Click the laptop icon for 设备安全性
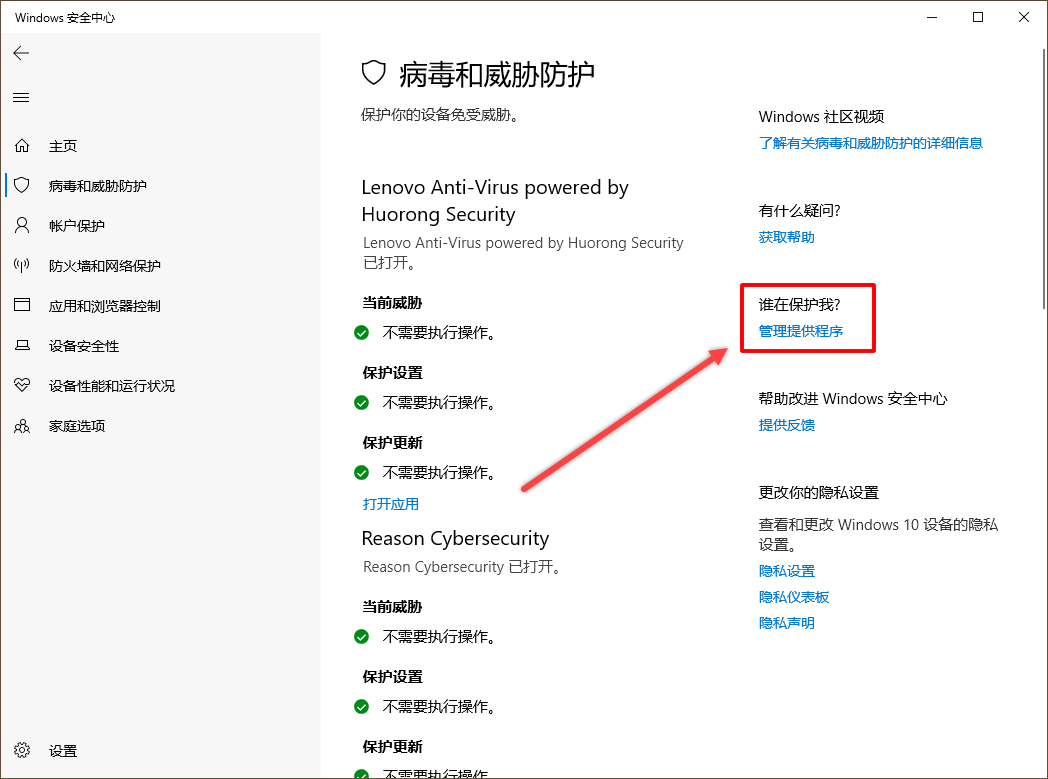Viewport: 1048px width, 779px height. tap(22, 345)
